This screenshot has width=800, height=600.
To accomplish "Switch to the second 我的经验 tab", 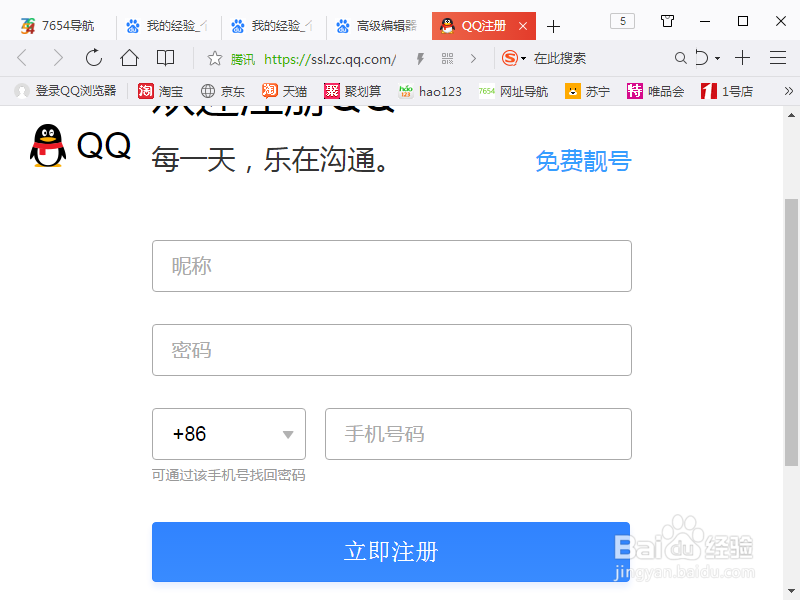I will pyautogui.click(x=274, y=26).
